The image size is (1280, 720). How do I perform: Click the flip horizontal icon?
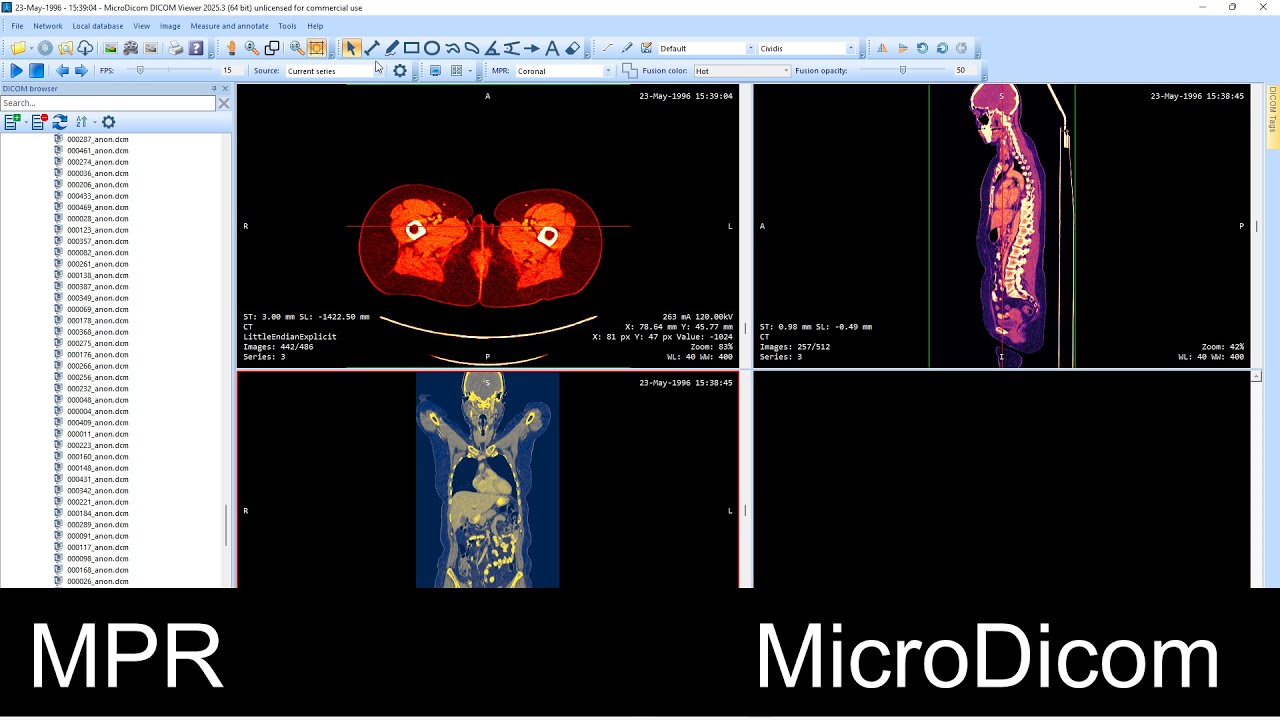pos(882,48)
